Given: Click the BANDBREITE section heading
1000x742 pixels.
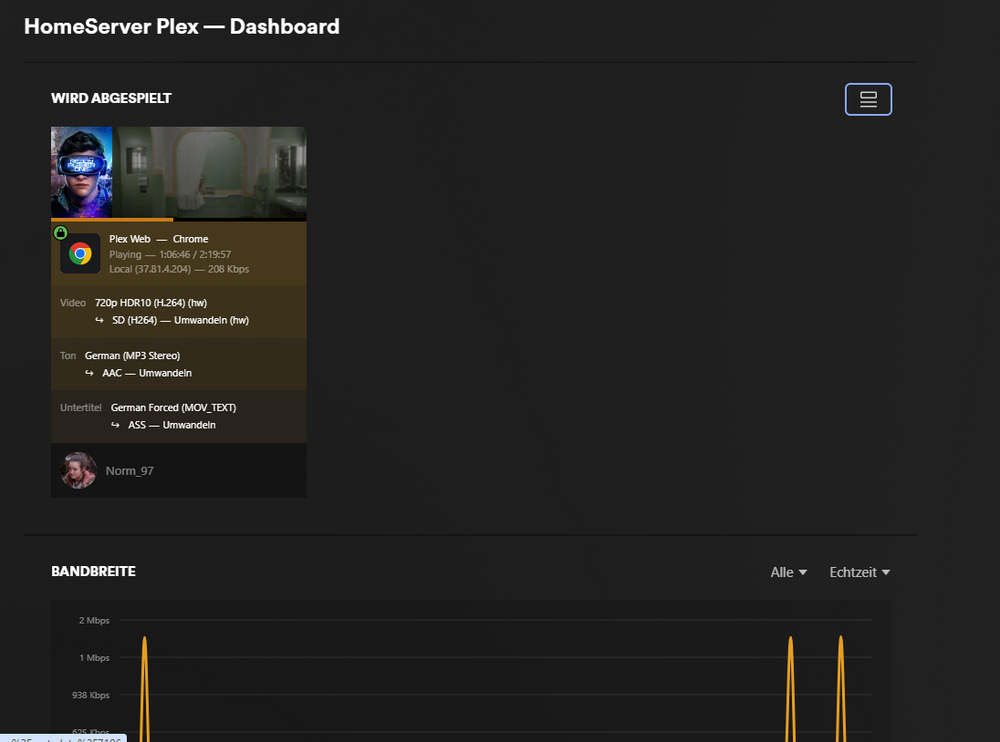Looking at the screenshot, I should pos(94,572).
